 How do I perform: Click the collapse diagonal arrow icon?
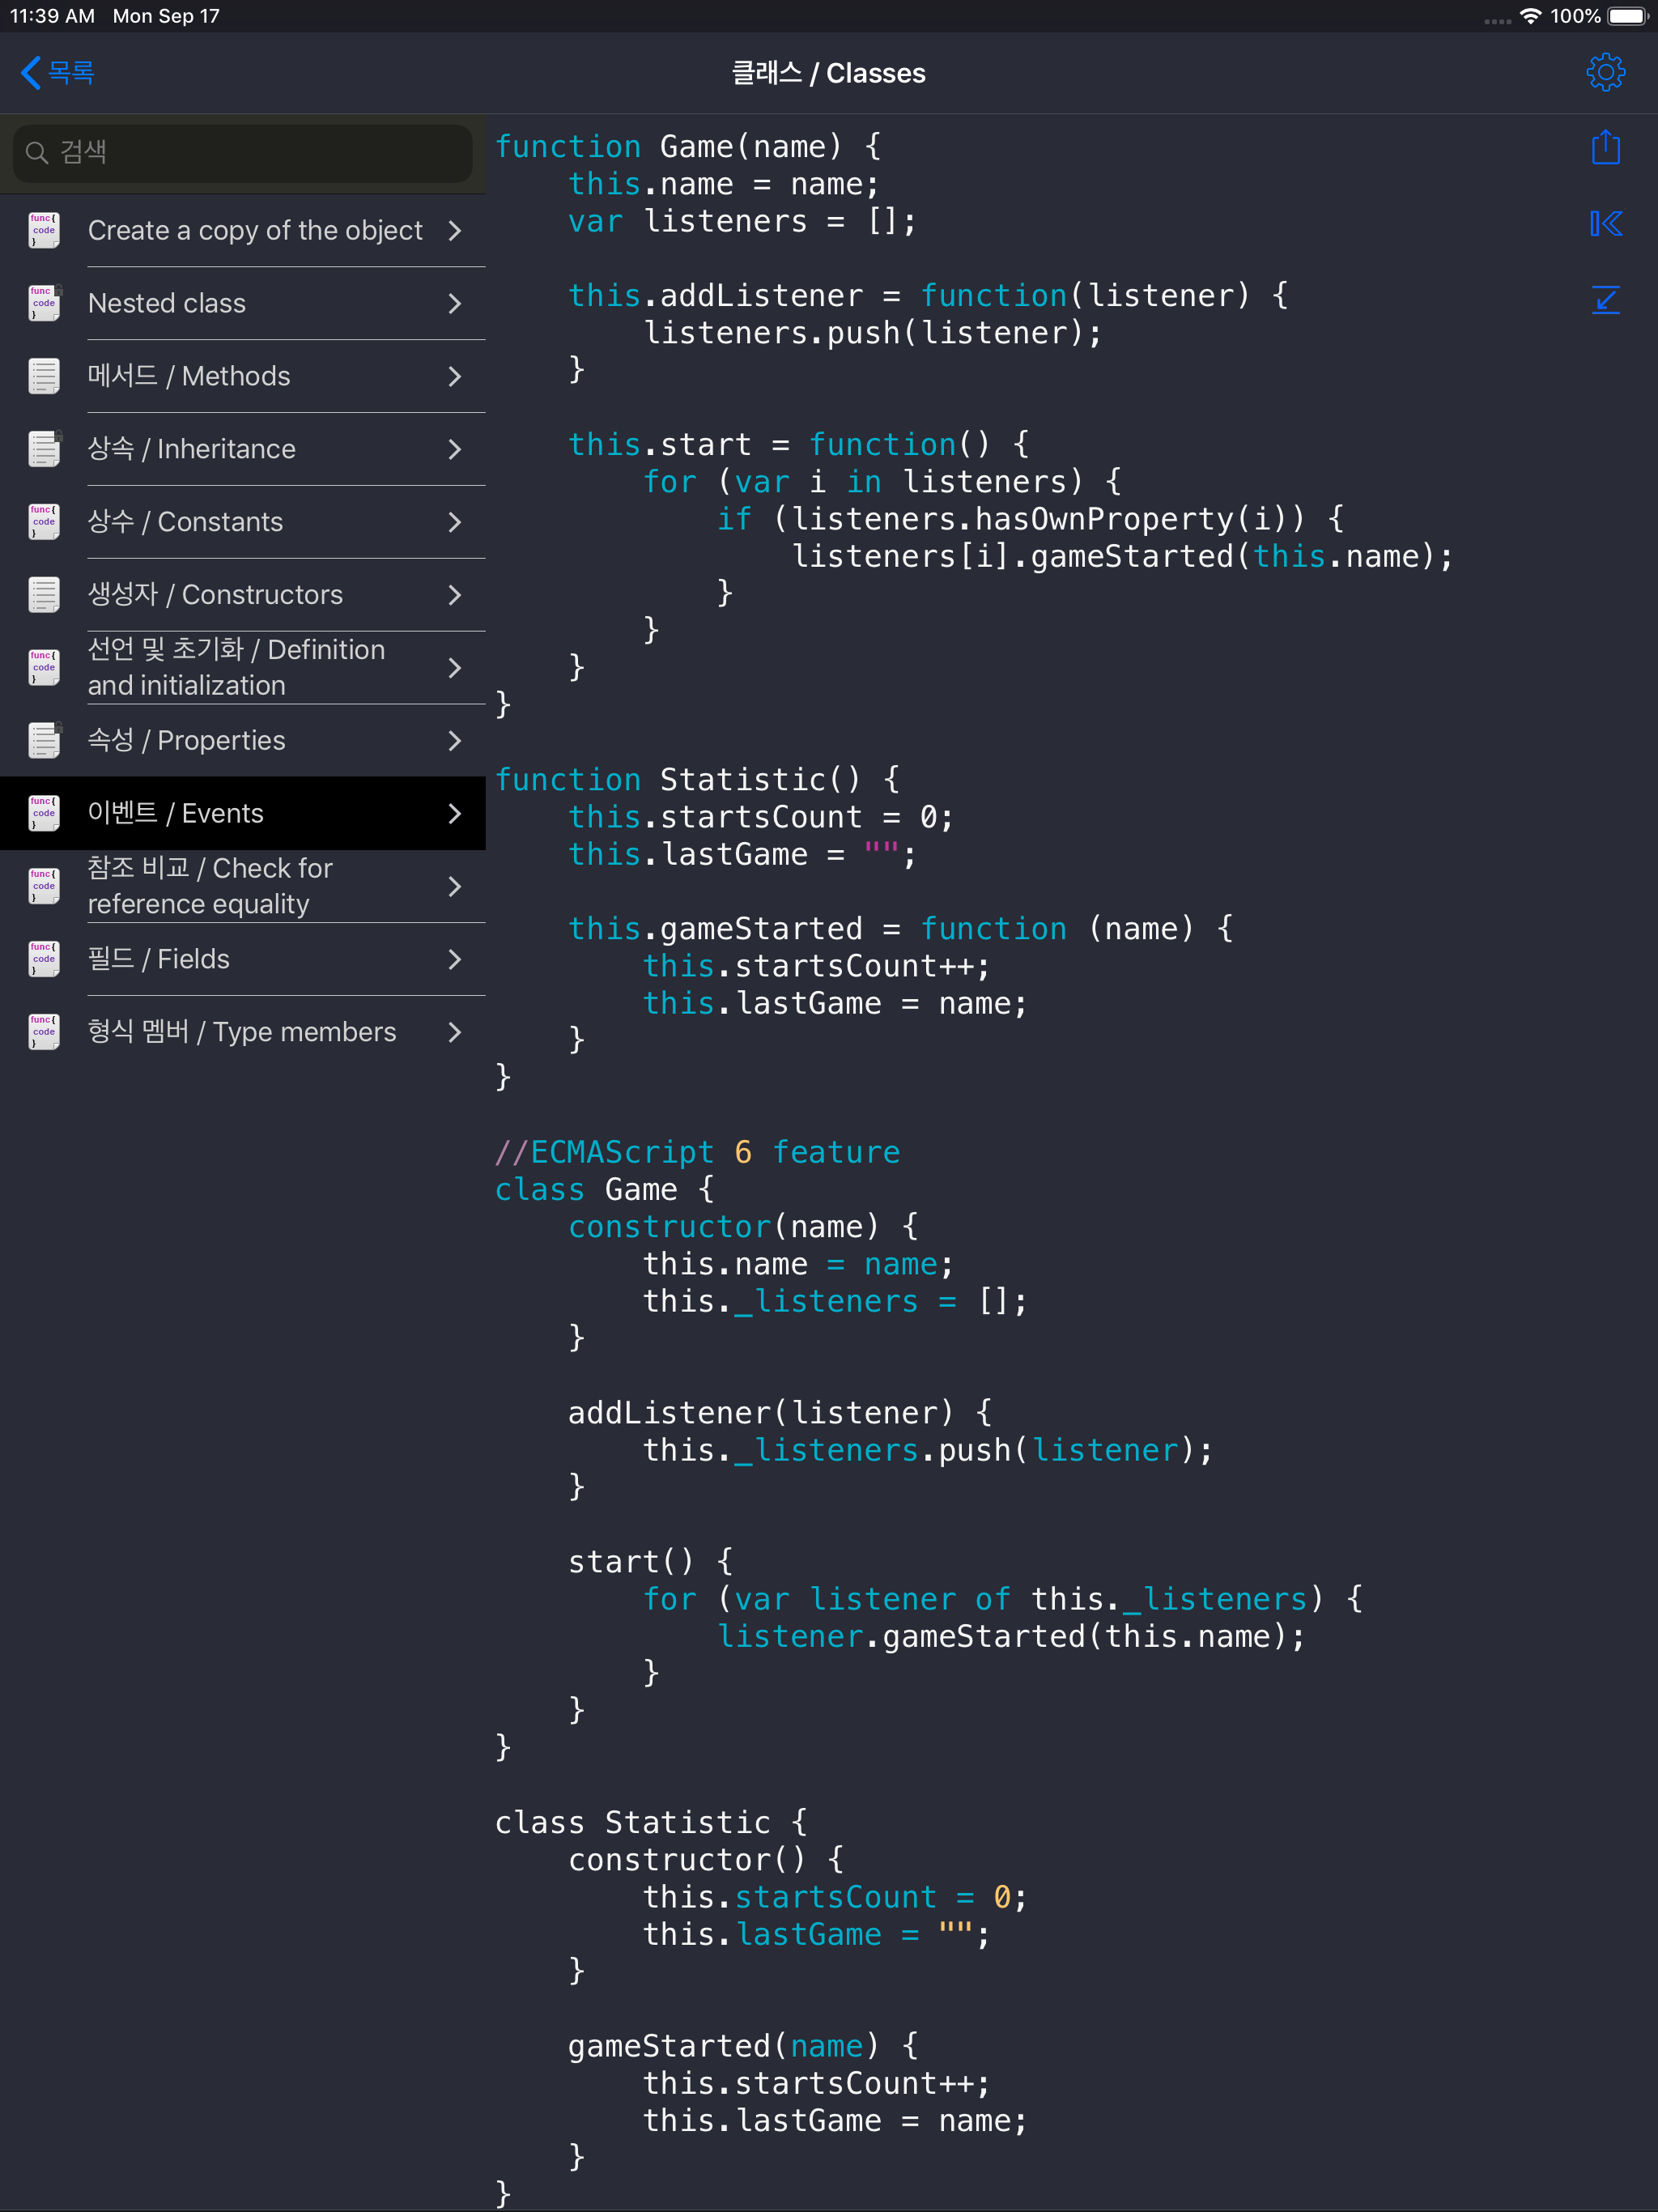[x=1605, y=299]
